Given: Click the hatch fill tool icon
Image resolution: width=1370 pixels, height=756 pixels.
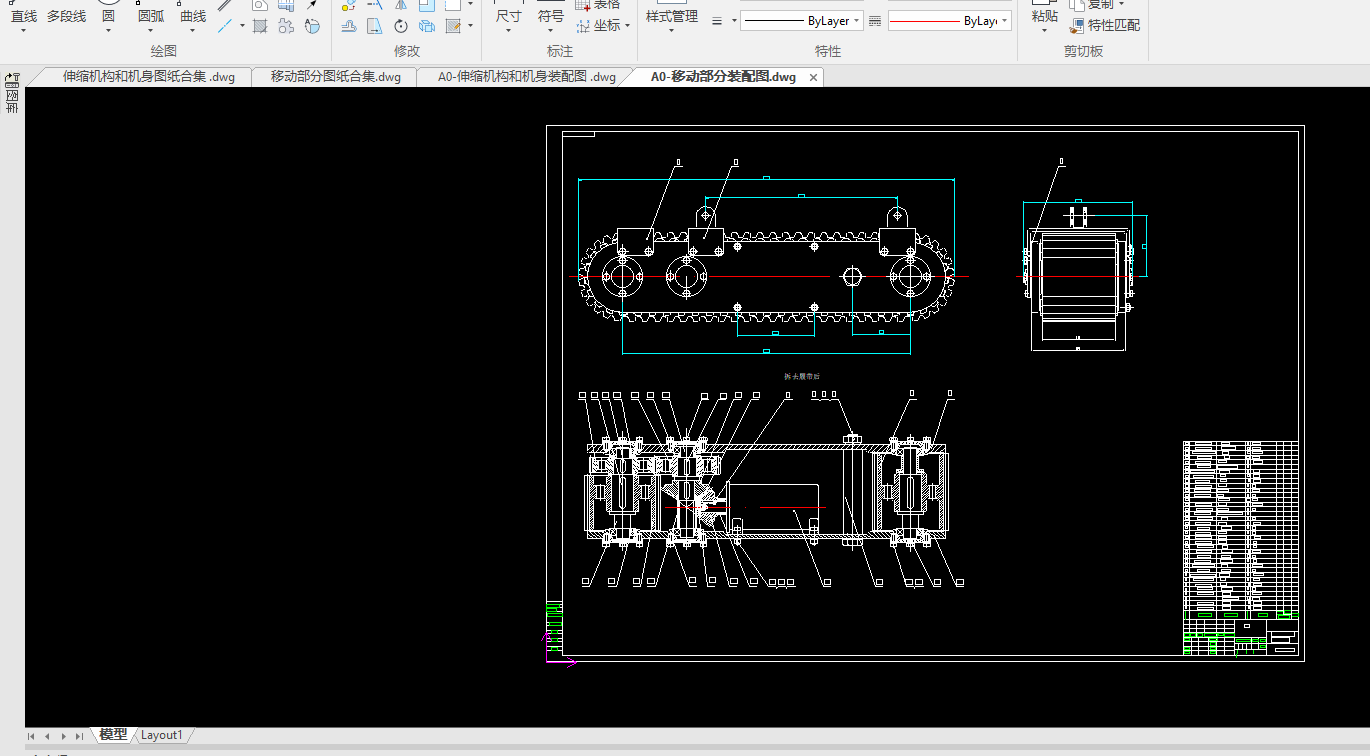Looking at the screenshot, I should [x=260, y=26].
